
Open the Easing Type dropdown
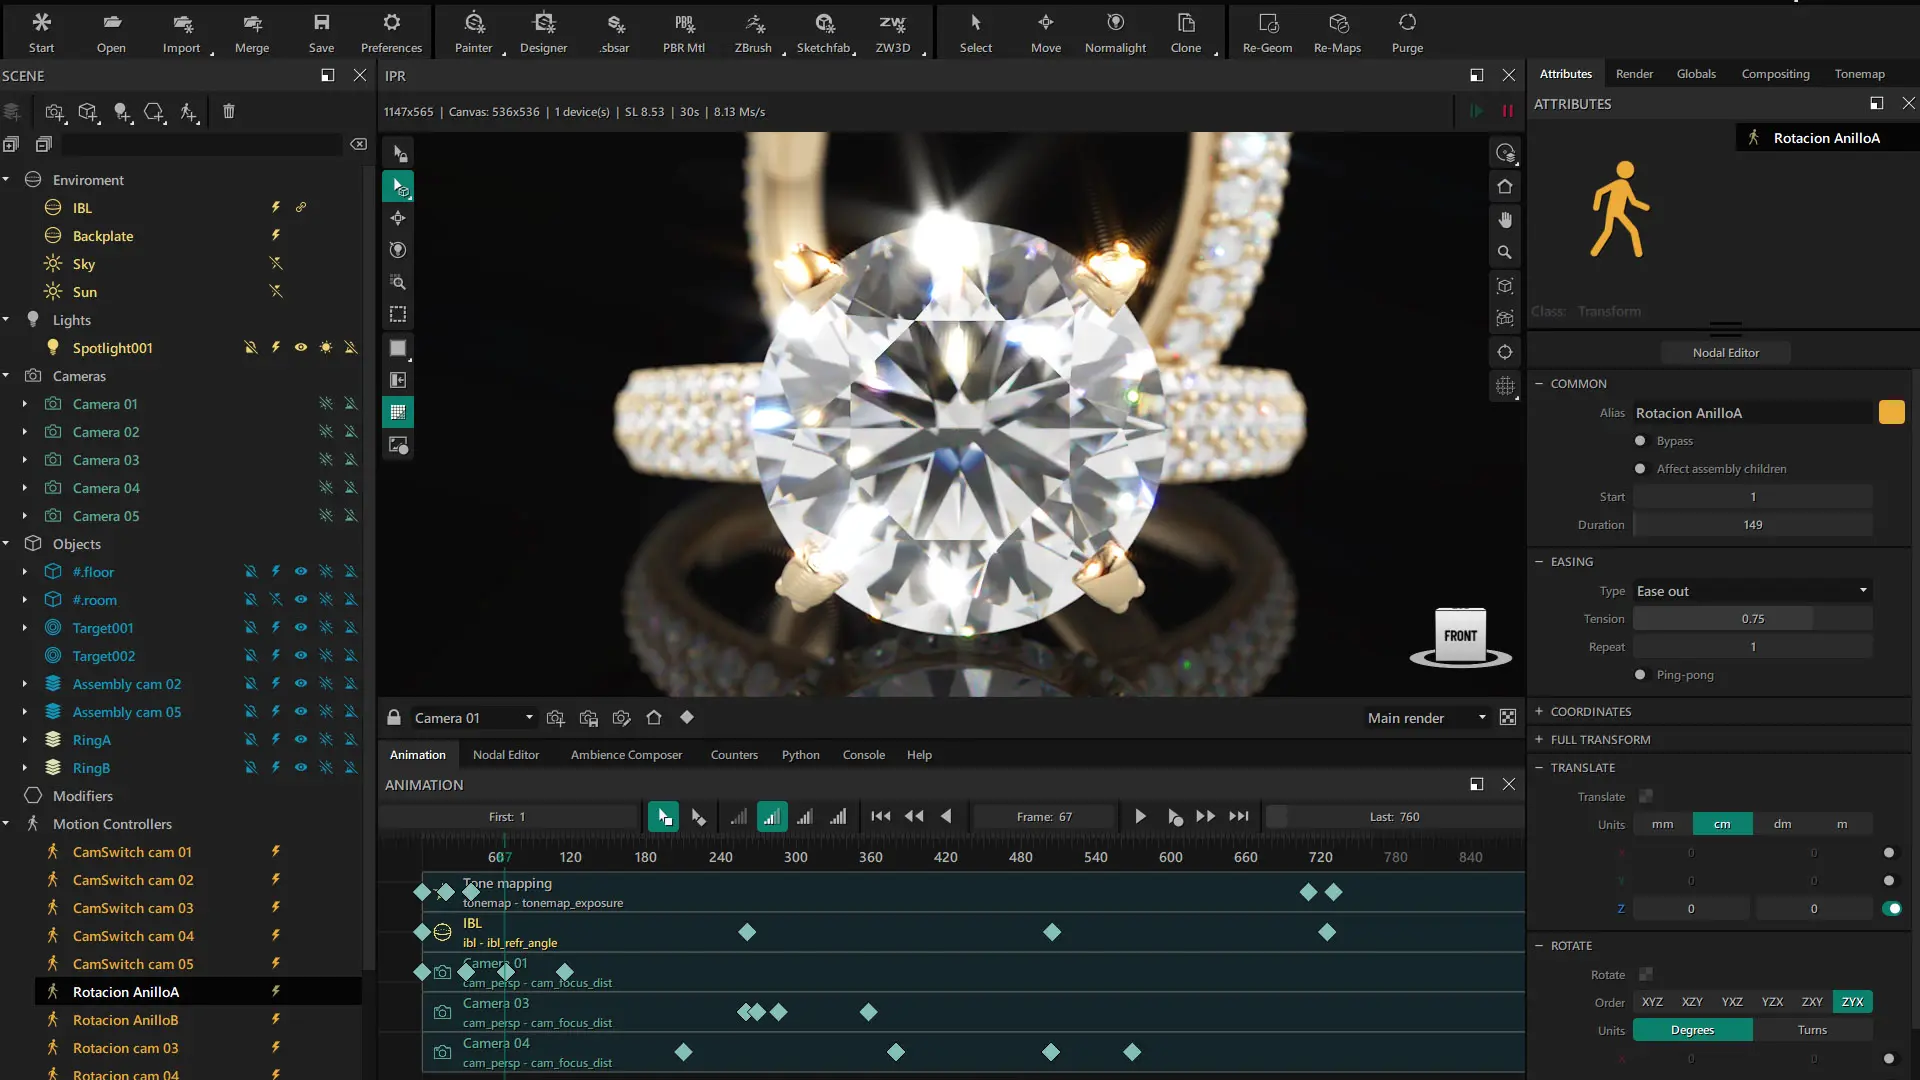tap(1752, 591)
